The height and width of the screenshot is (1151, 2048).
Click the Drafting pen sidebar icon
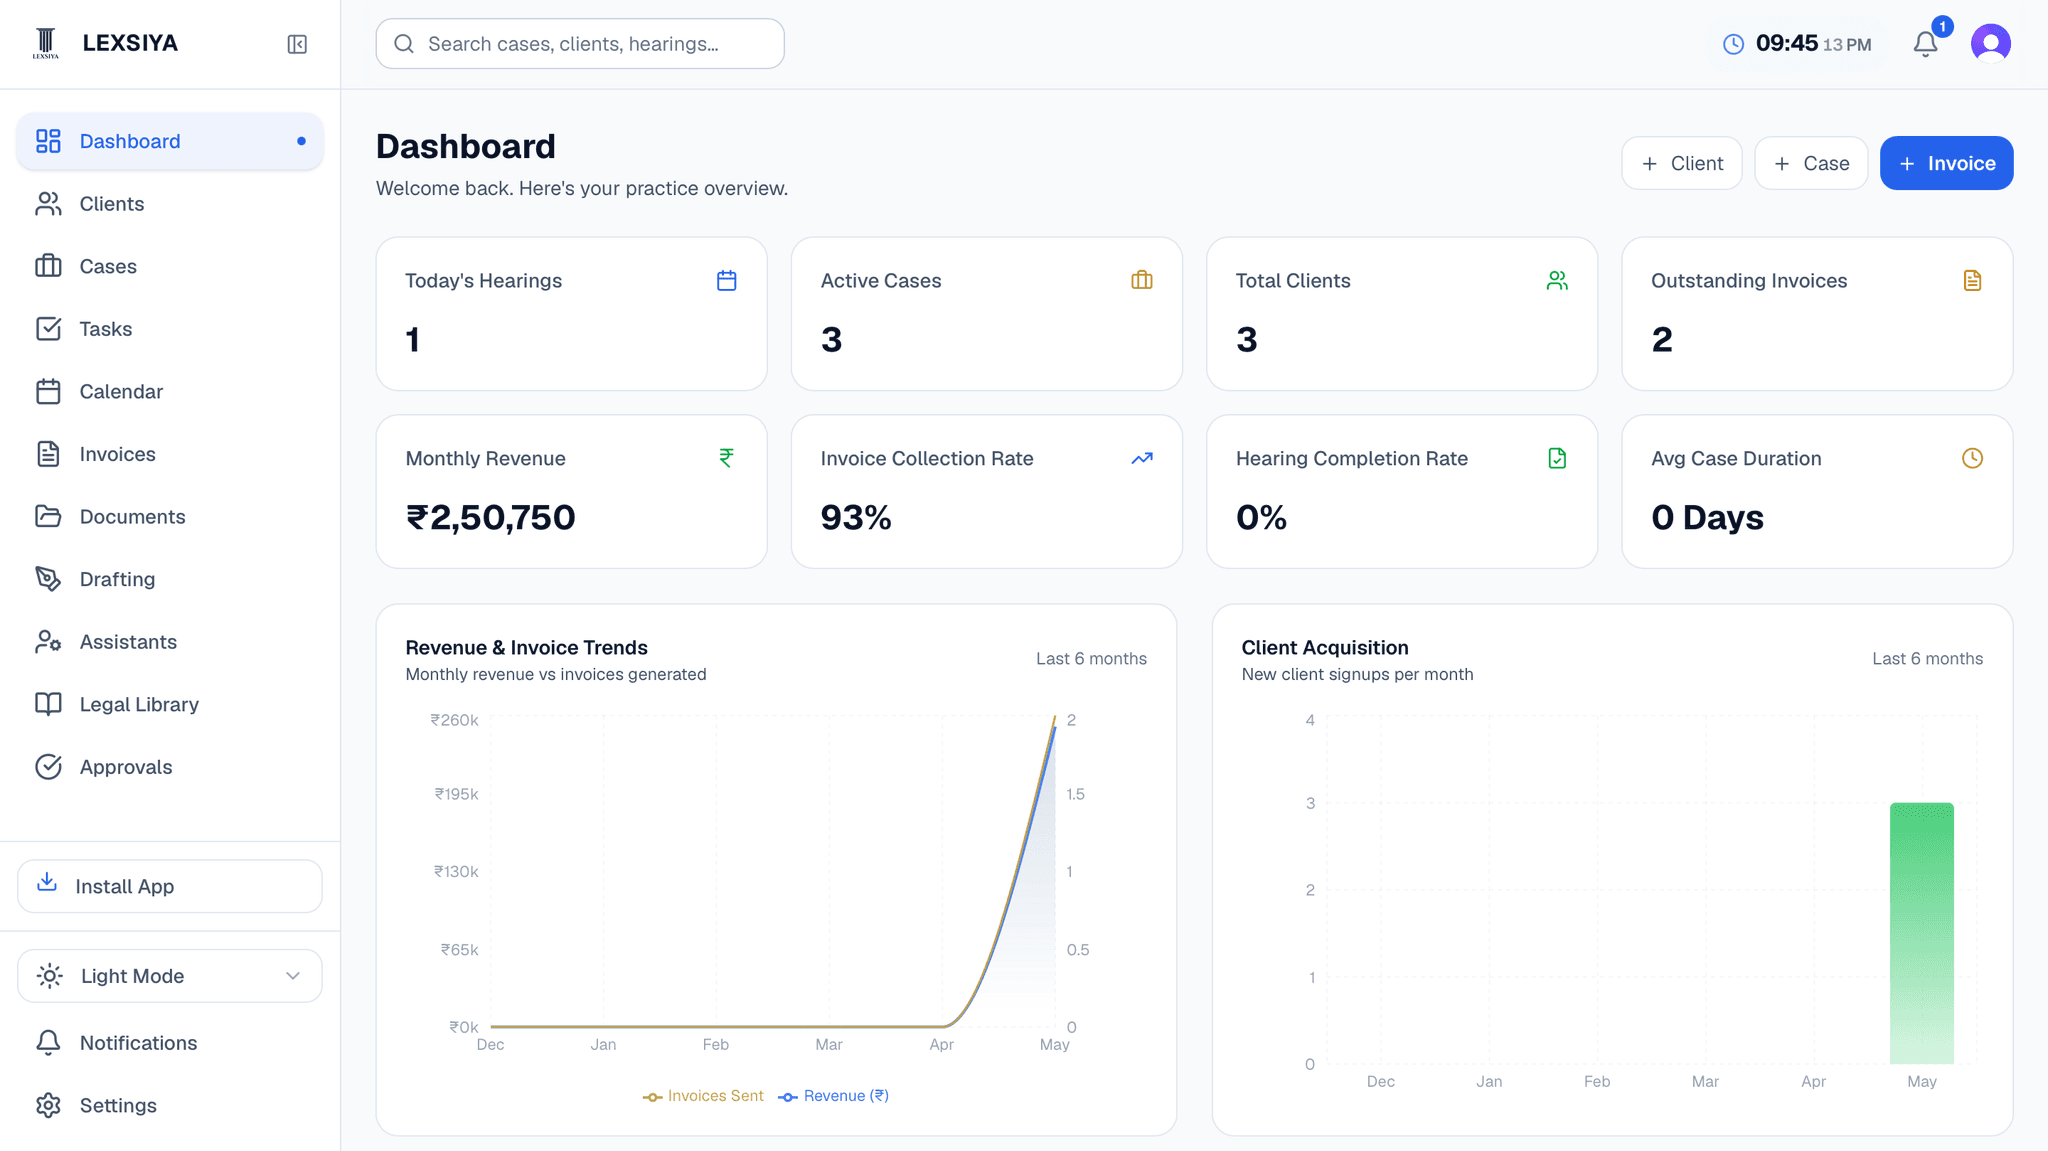(48, 579)
